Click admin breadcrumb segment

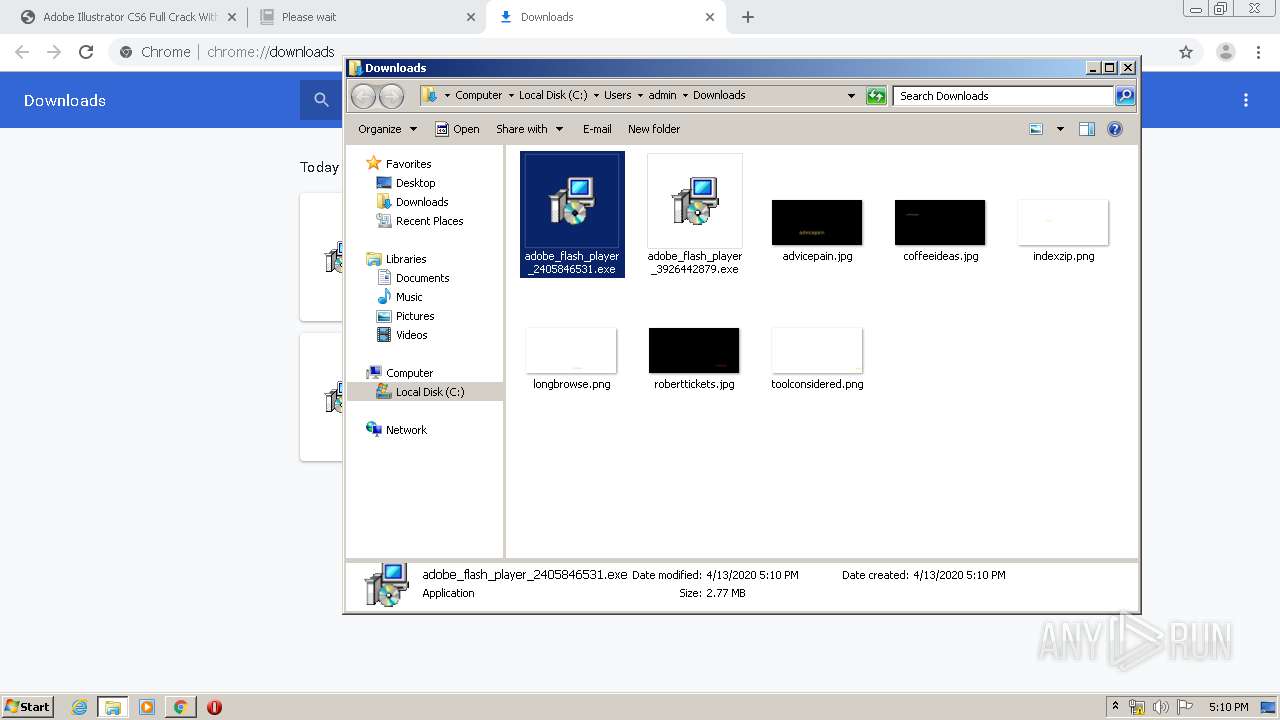coord(662,96)
